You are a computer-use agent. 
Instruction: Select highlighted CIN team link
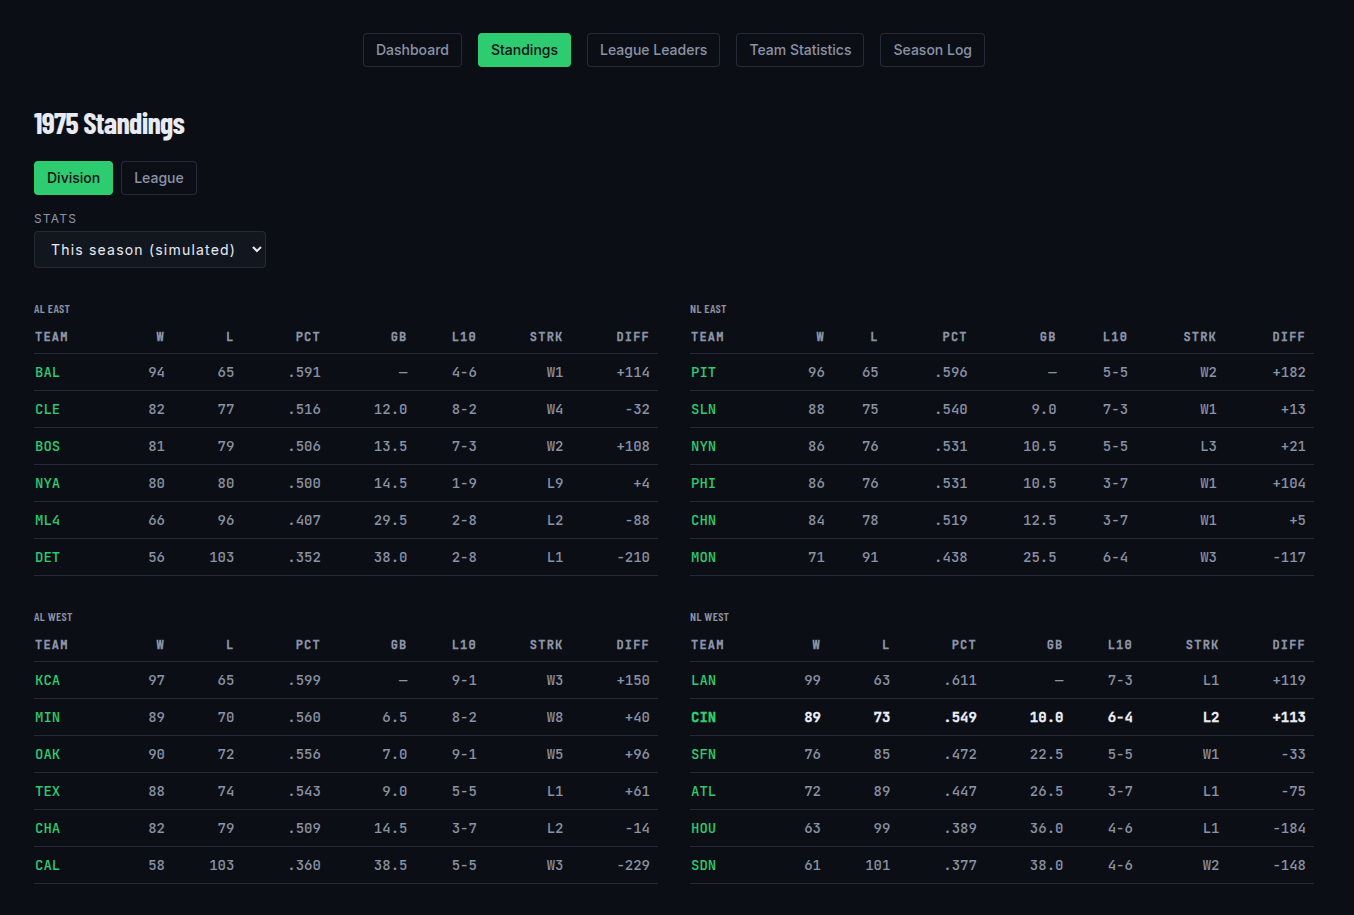pyautogui.click(x=703, y=717)
